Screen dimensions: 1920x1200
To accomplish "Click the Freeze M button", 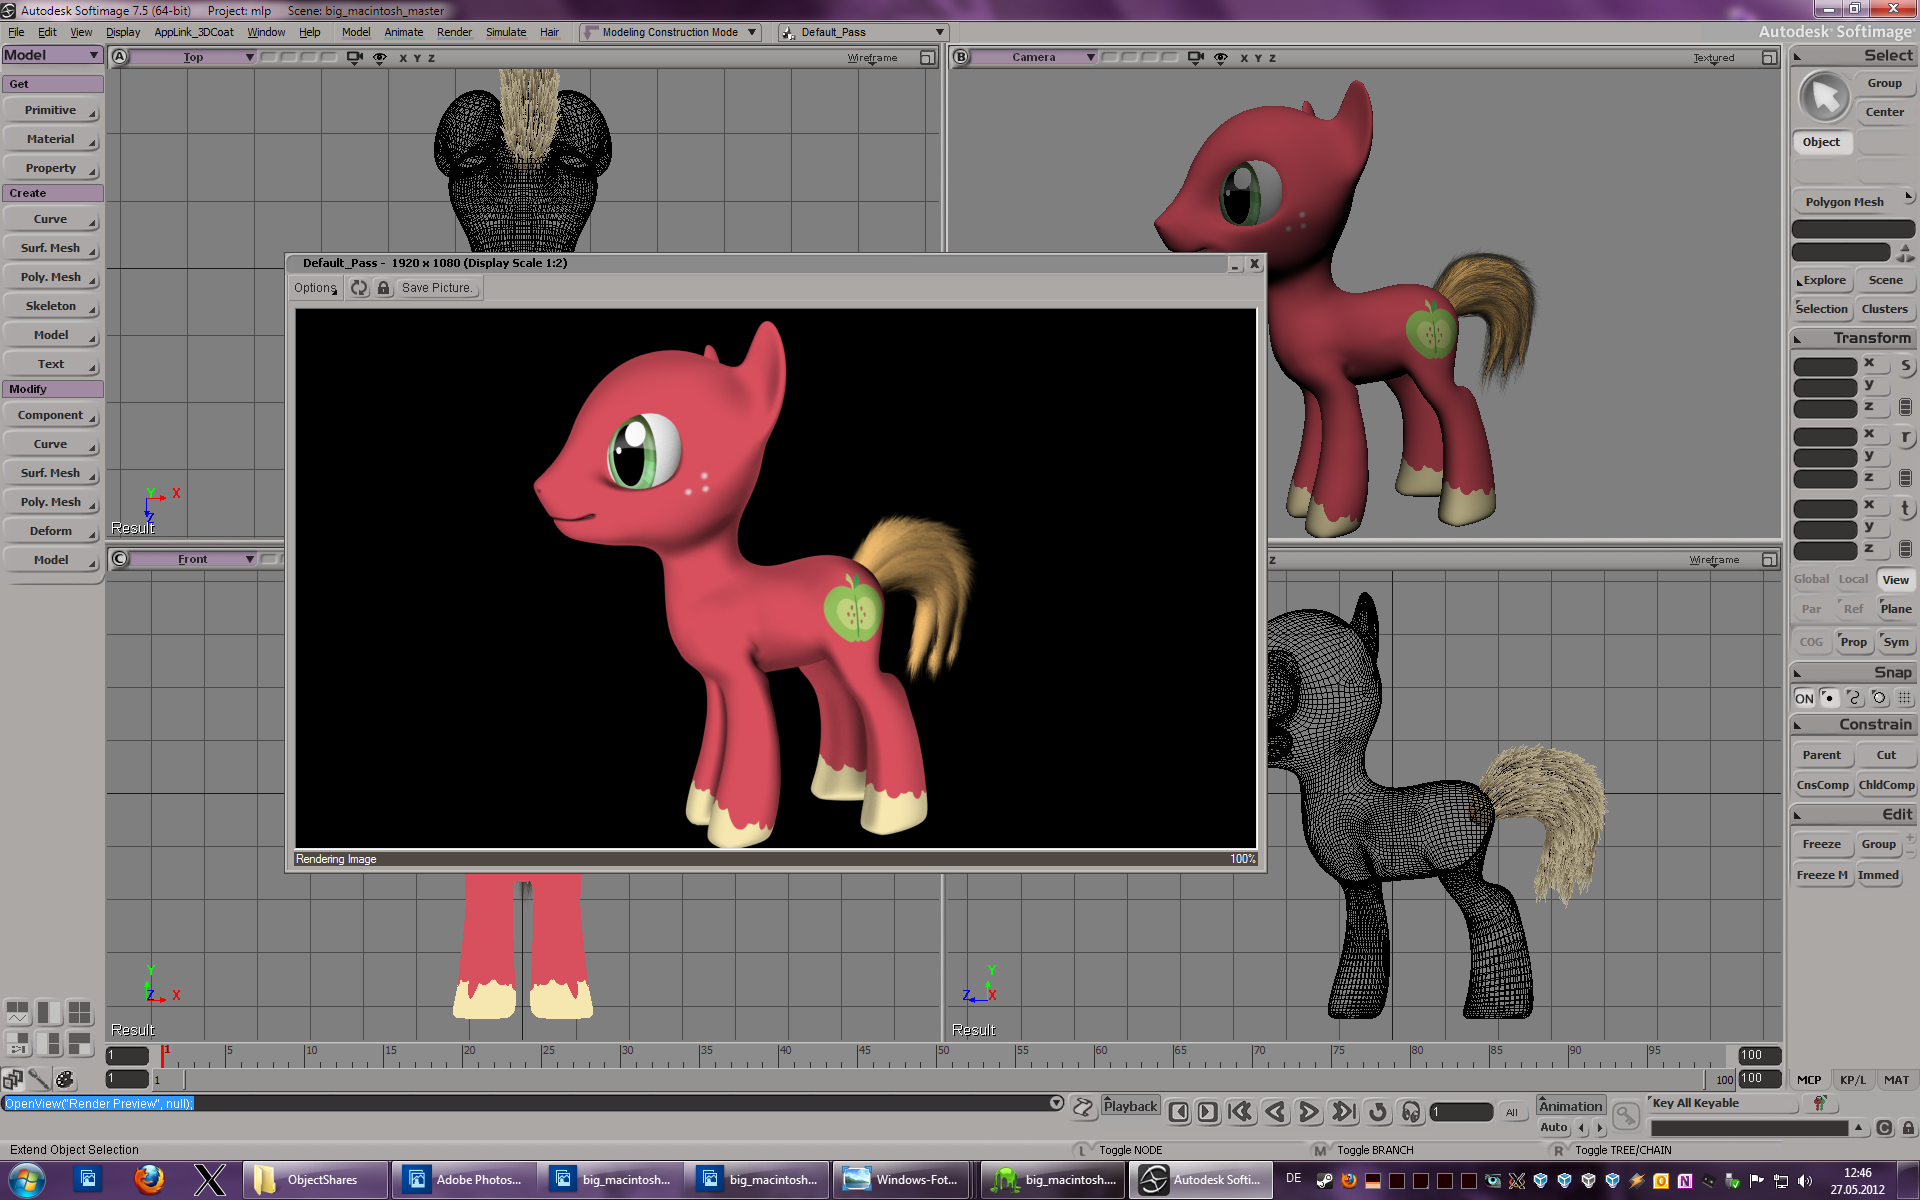I will (1822, 875).
